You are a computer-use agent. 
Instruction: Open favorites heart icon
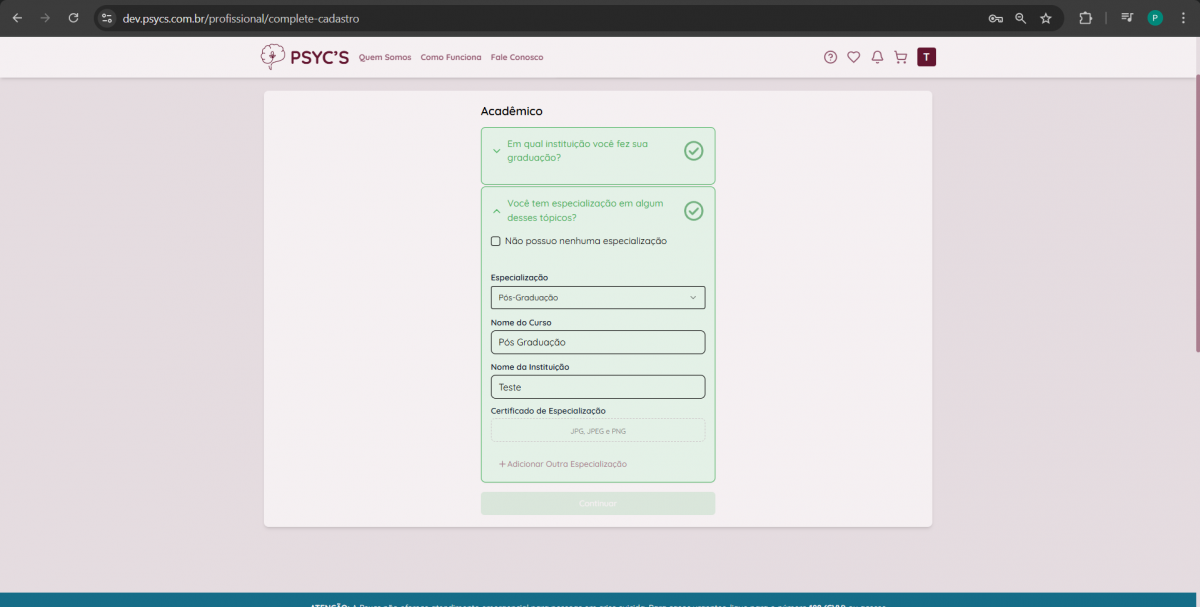point(853,57)
